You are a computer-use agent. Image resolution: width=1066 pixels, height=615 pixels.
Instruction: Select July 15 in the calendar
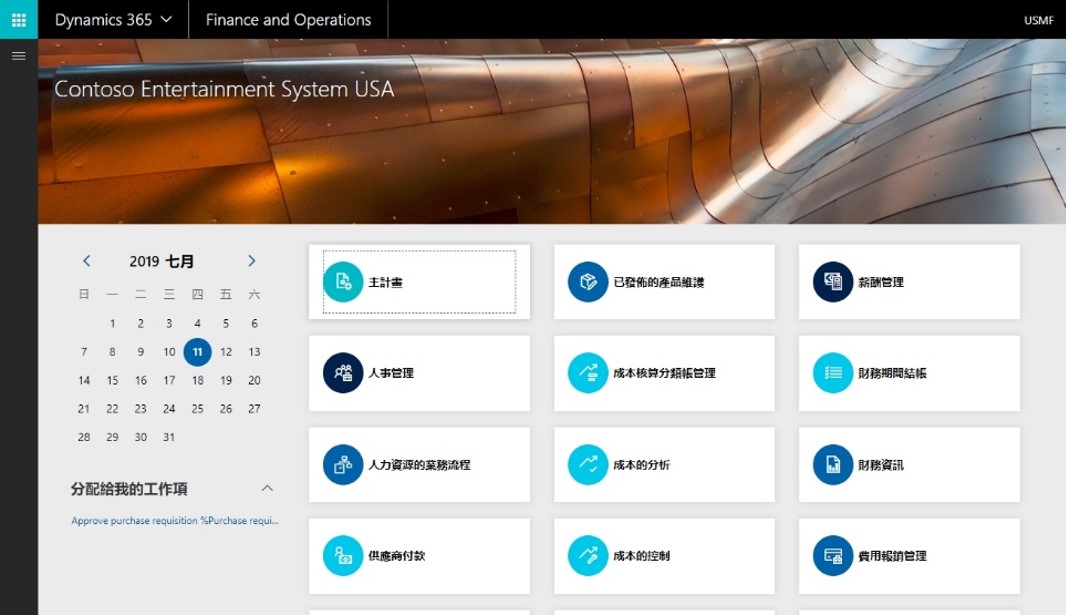point(112,380)
